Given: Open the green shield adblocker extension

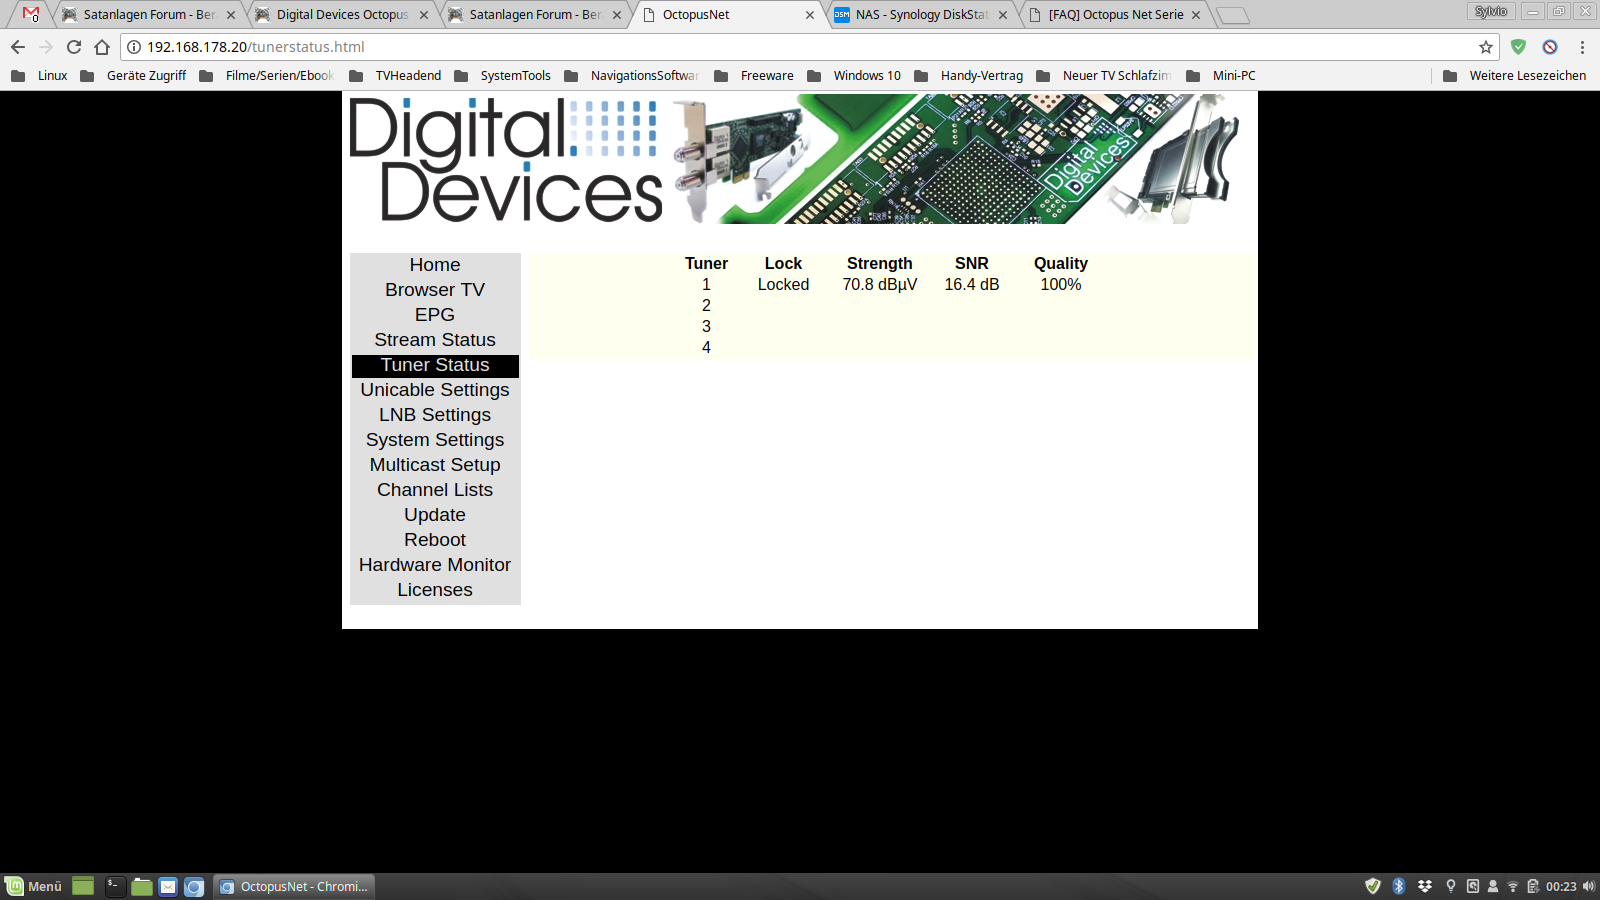Looking at the screenshot, I should pos(1518,47).
